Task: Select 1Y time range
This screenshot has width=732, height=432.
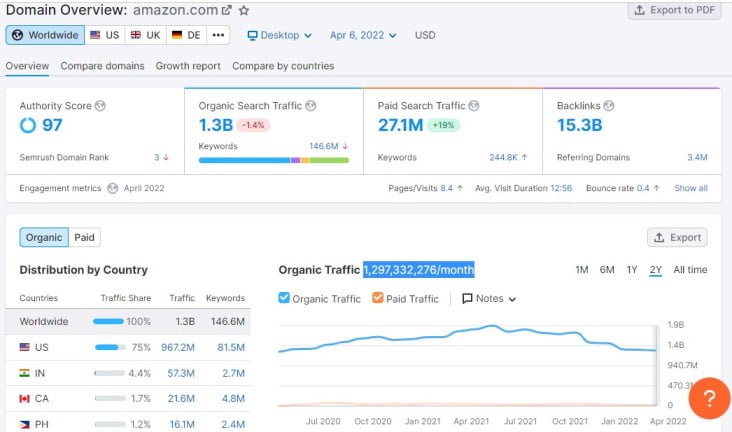Action: click(x=632, y=270)
